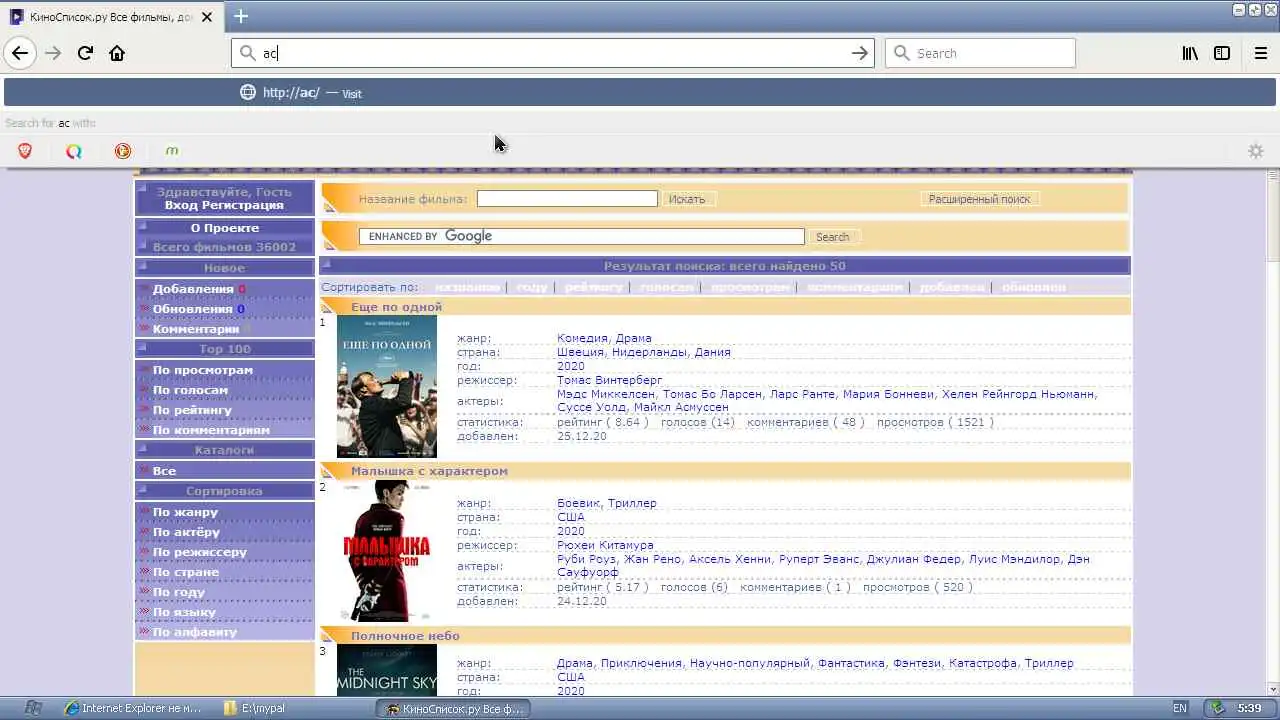
Task: Open director Томас Винтерберг link
Action: pos(610,380)
